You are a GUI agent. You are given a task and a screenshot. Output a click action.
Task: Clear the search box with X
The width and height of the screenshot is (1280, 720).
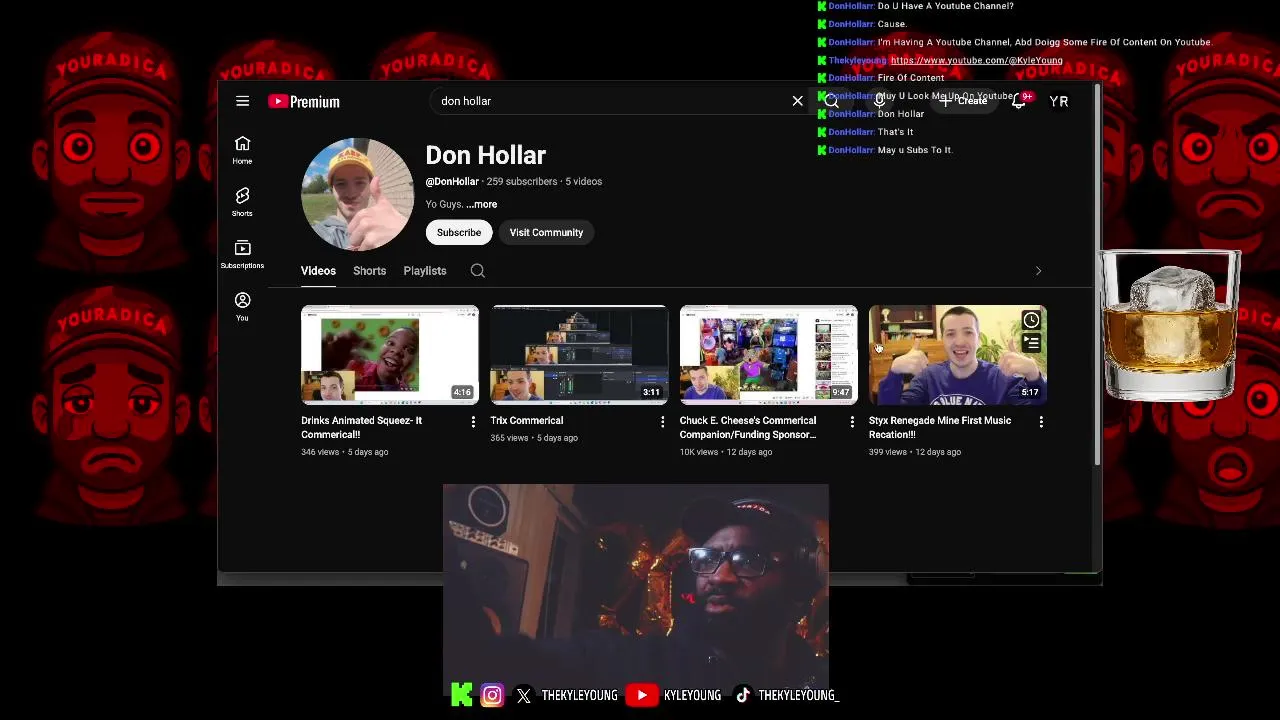(x=797, y=101)
